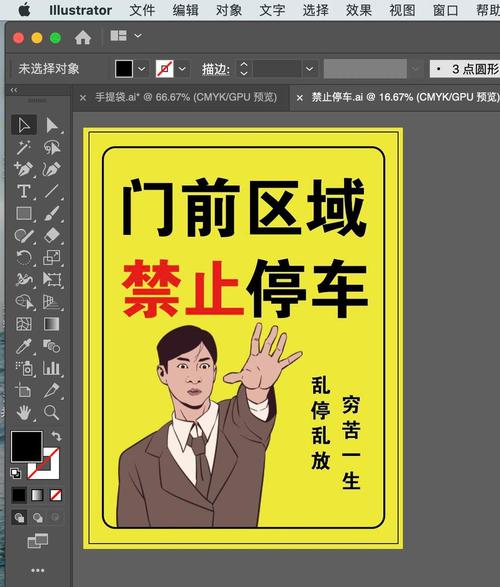Select the Scale tool
This screenshot has width=500, height=587.
click(52, 258)
